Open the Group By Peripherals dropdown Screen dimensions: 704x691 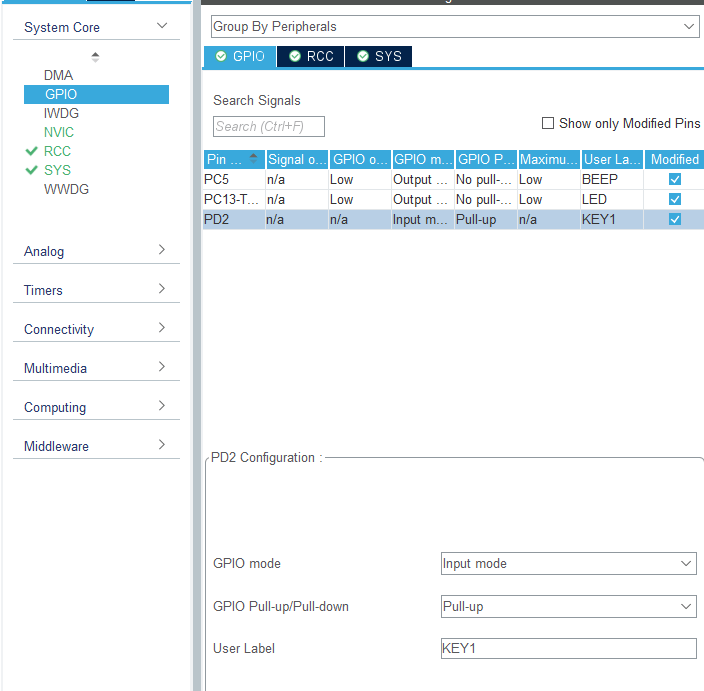455,26
